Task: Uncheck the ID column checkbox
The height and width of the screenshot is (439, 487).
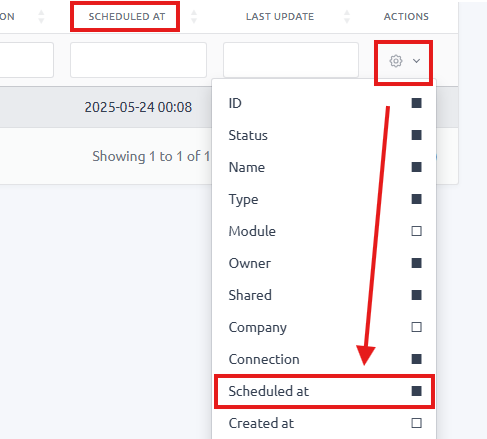Action: point(416,103)
